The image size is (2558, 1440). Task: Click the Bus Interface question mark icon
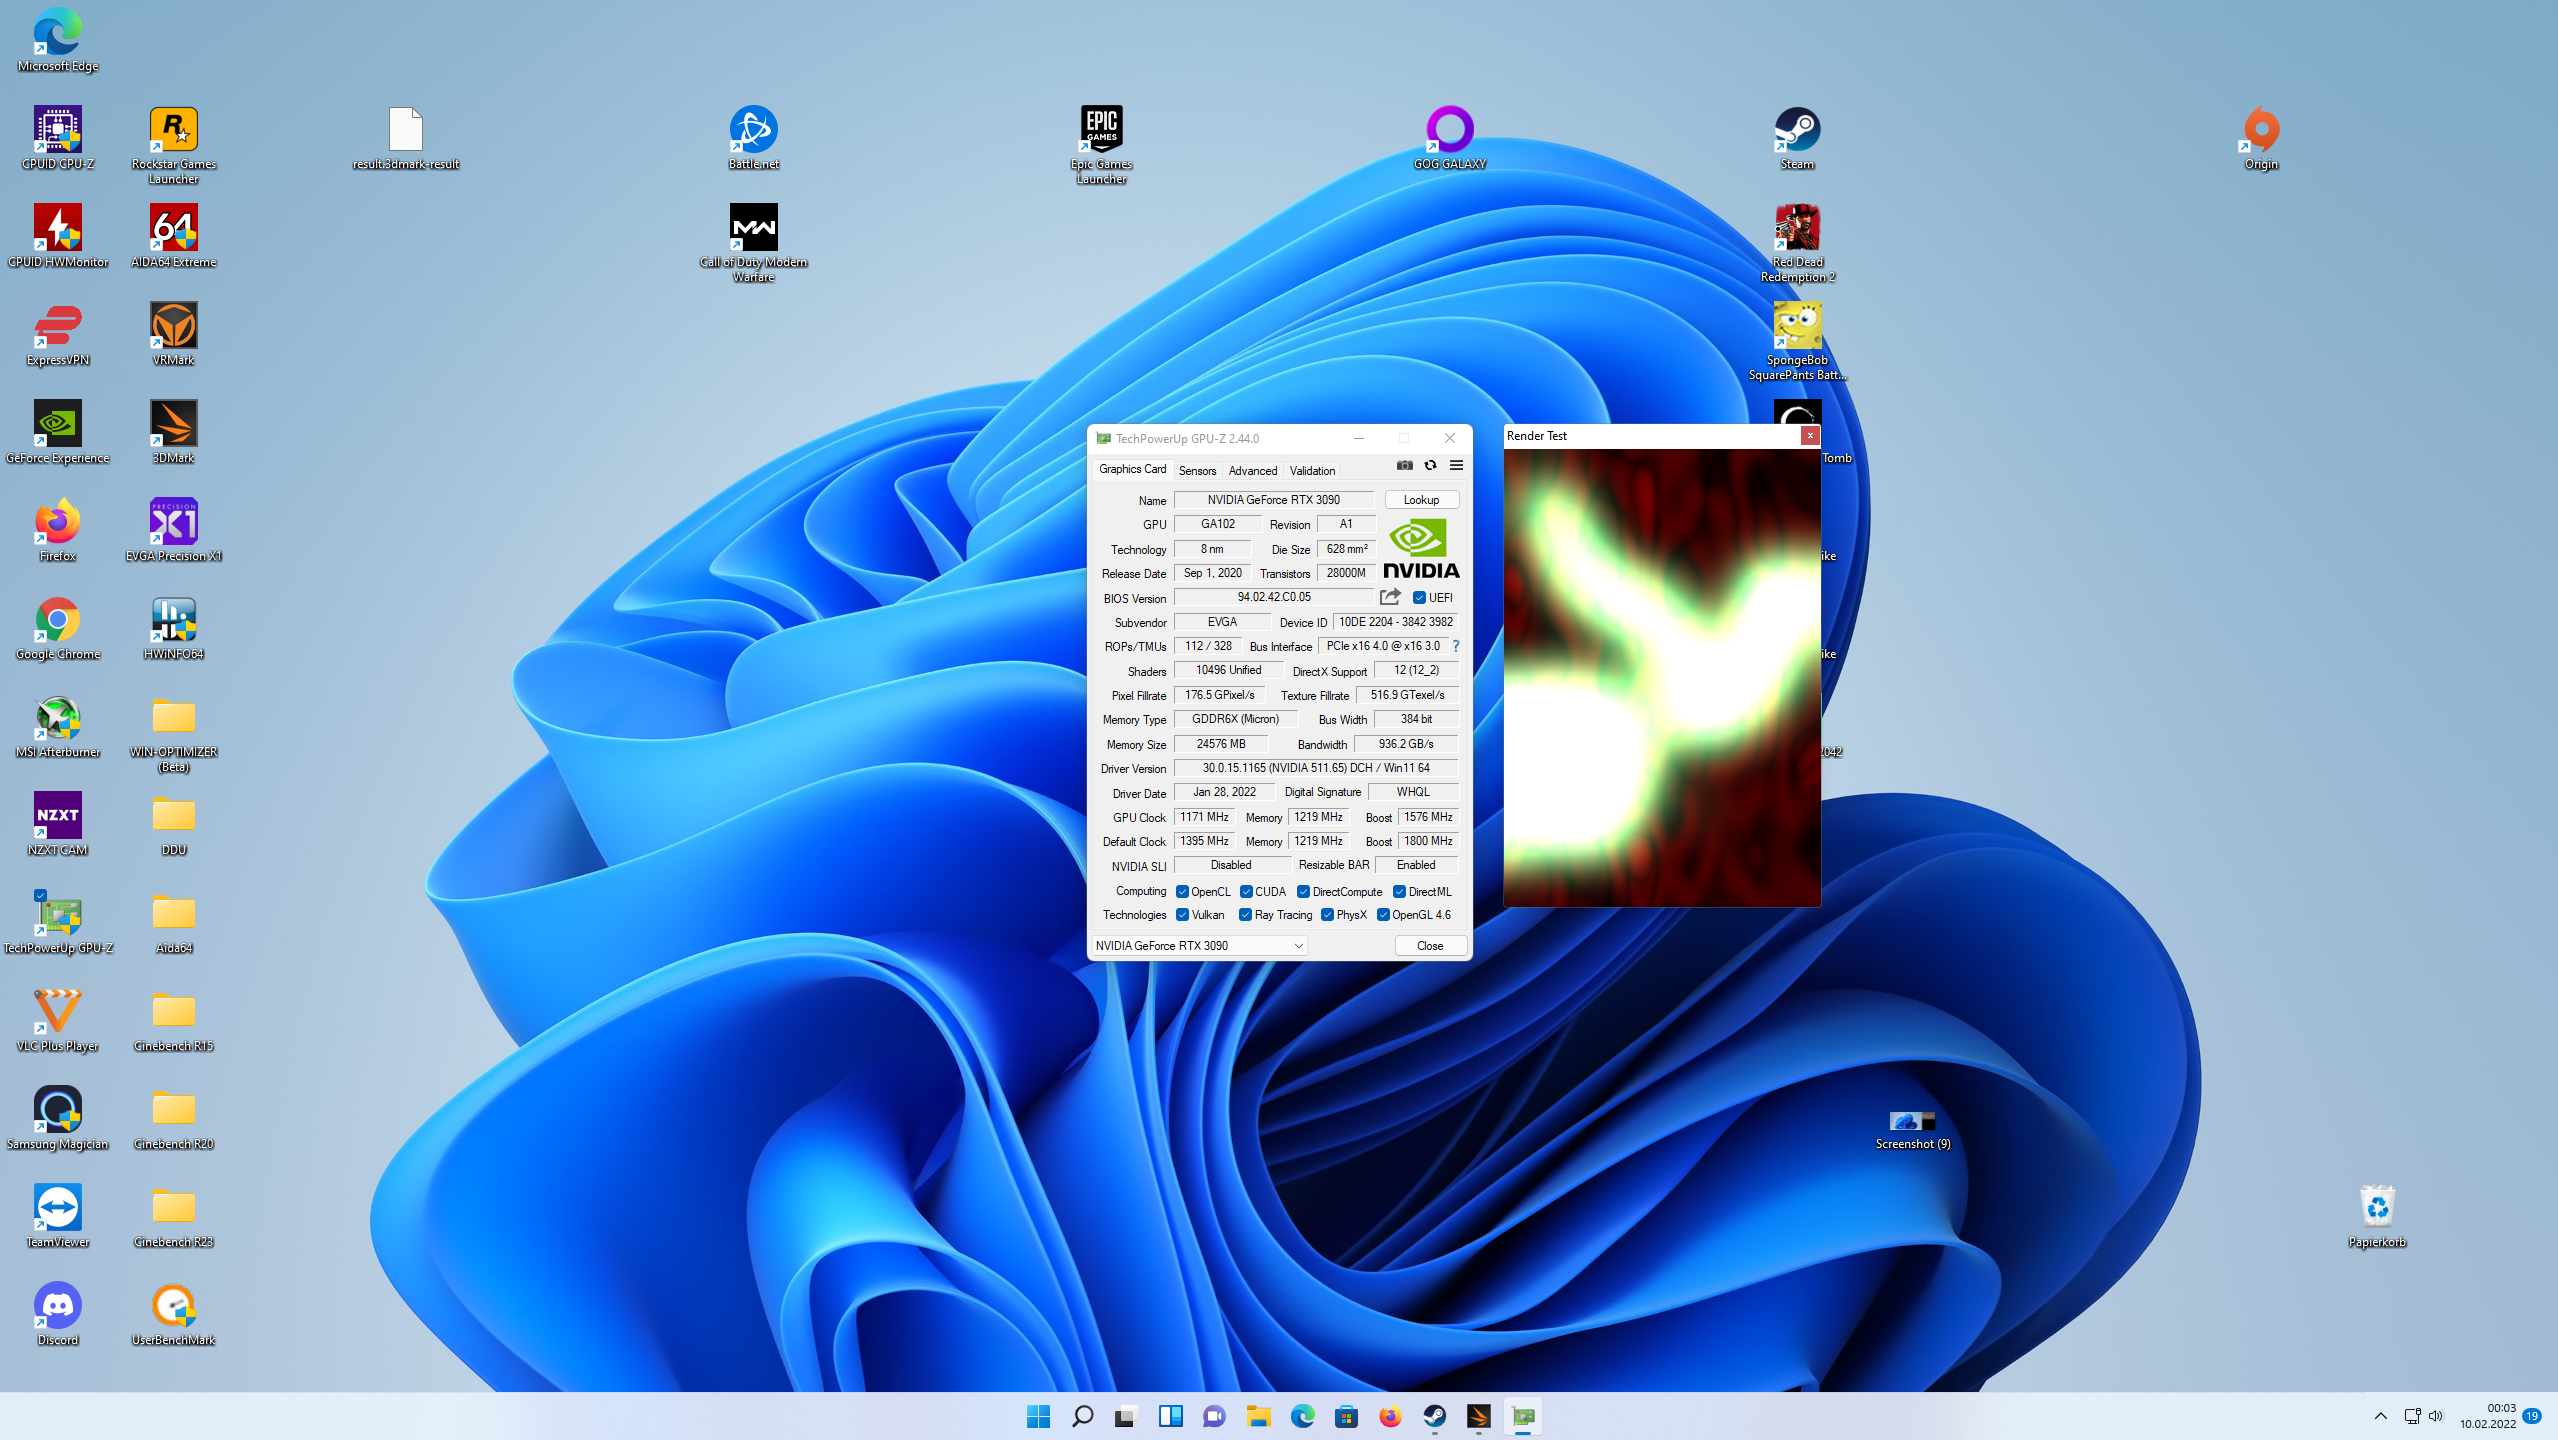coord(1456,646)
